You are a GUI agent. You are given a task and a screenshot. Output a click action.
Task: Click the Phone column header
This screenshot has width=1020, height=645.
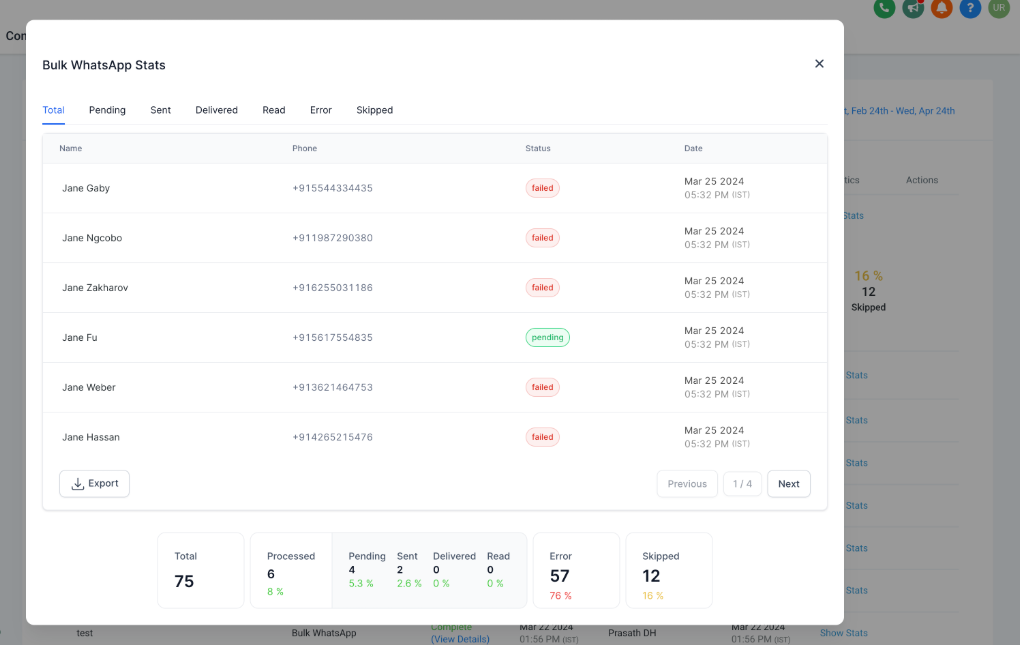304,148
